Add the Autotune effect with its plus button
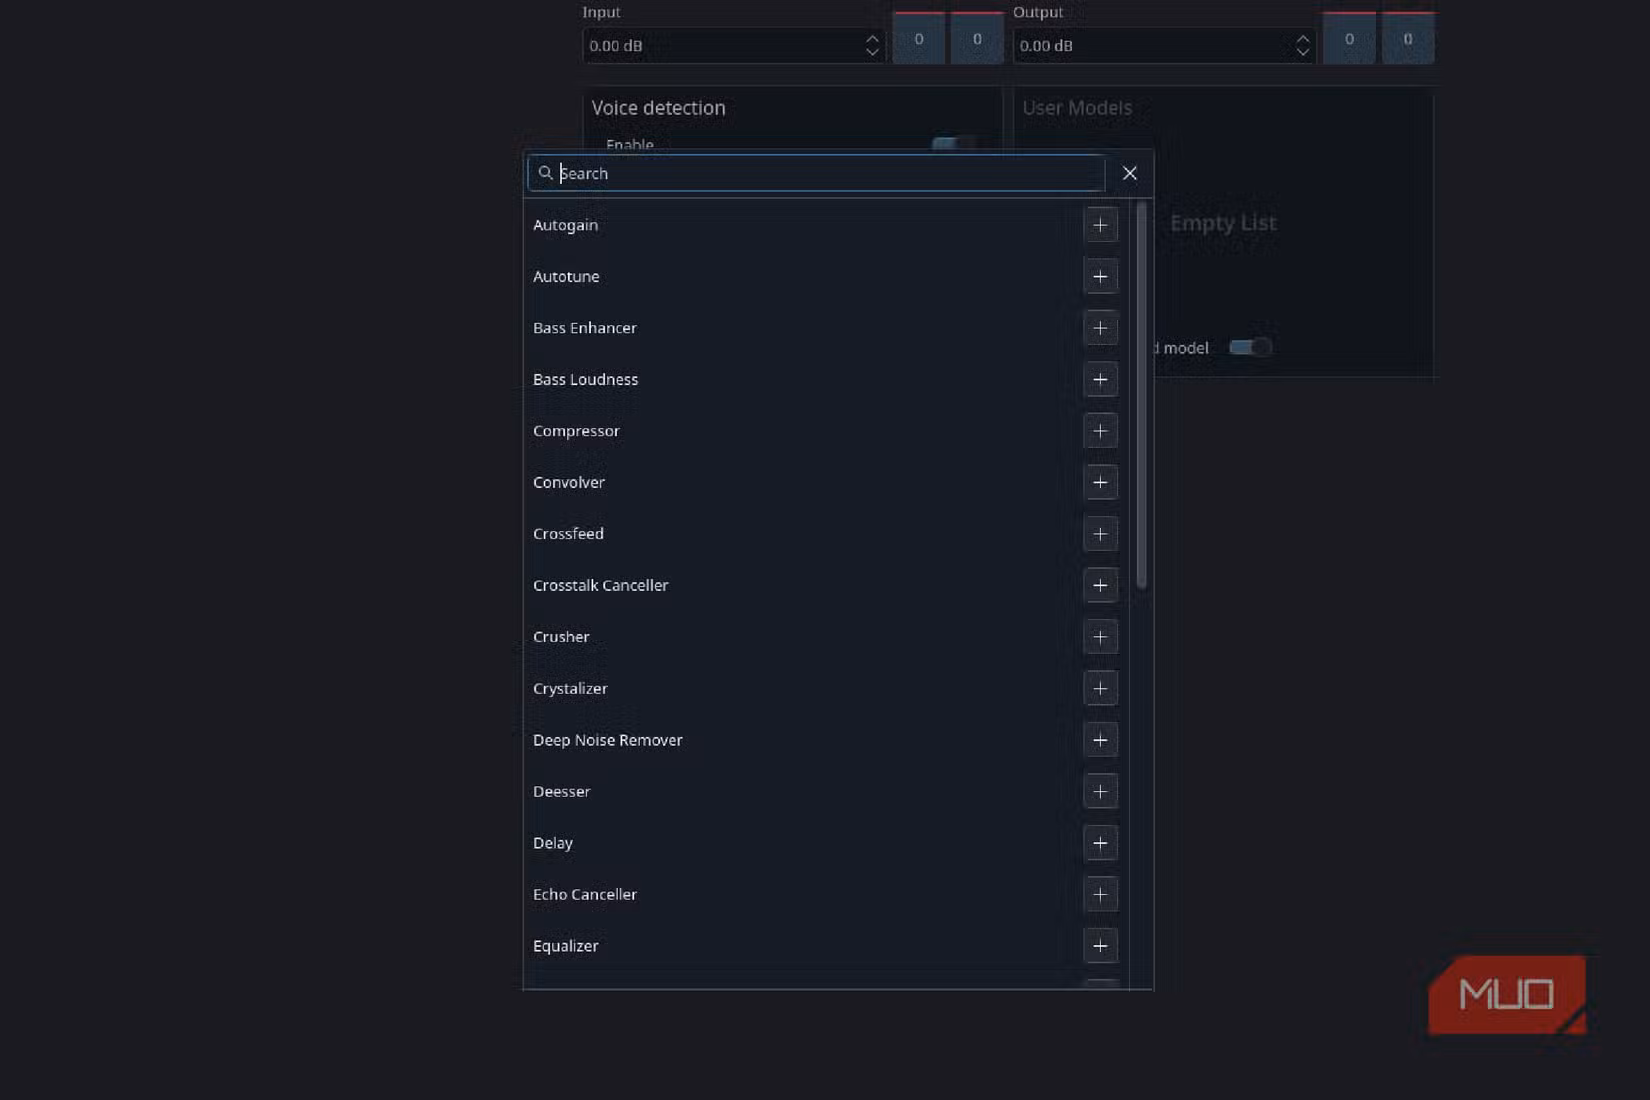 coord(1100,277)
